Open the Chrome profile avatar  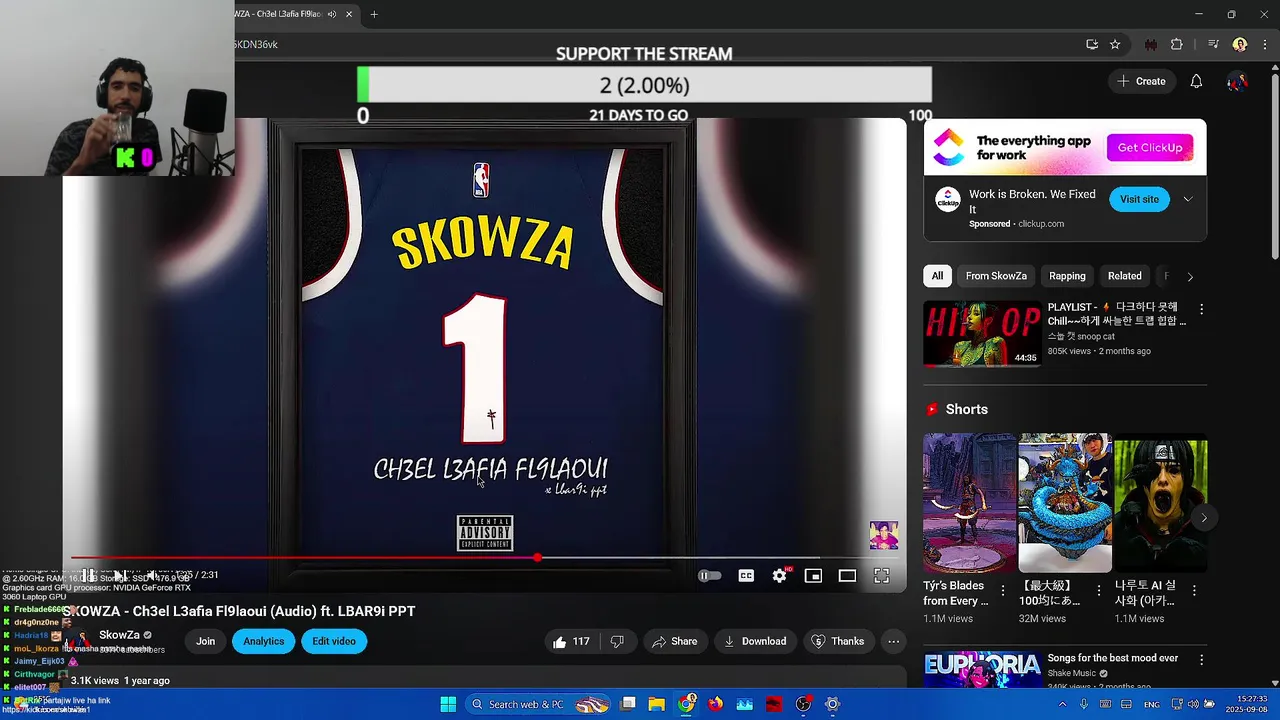1240,44
